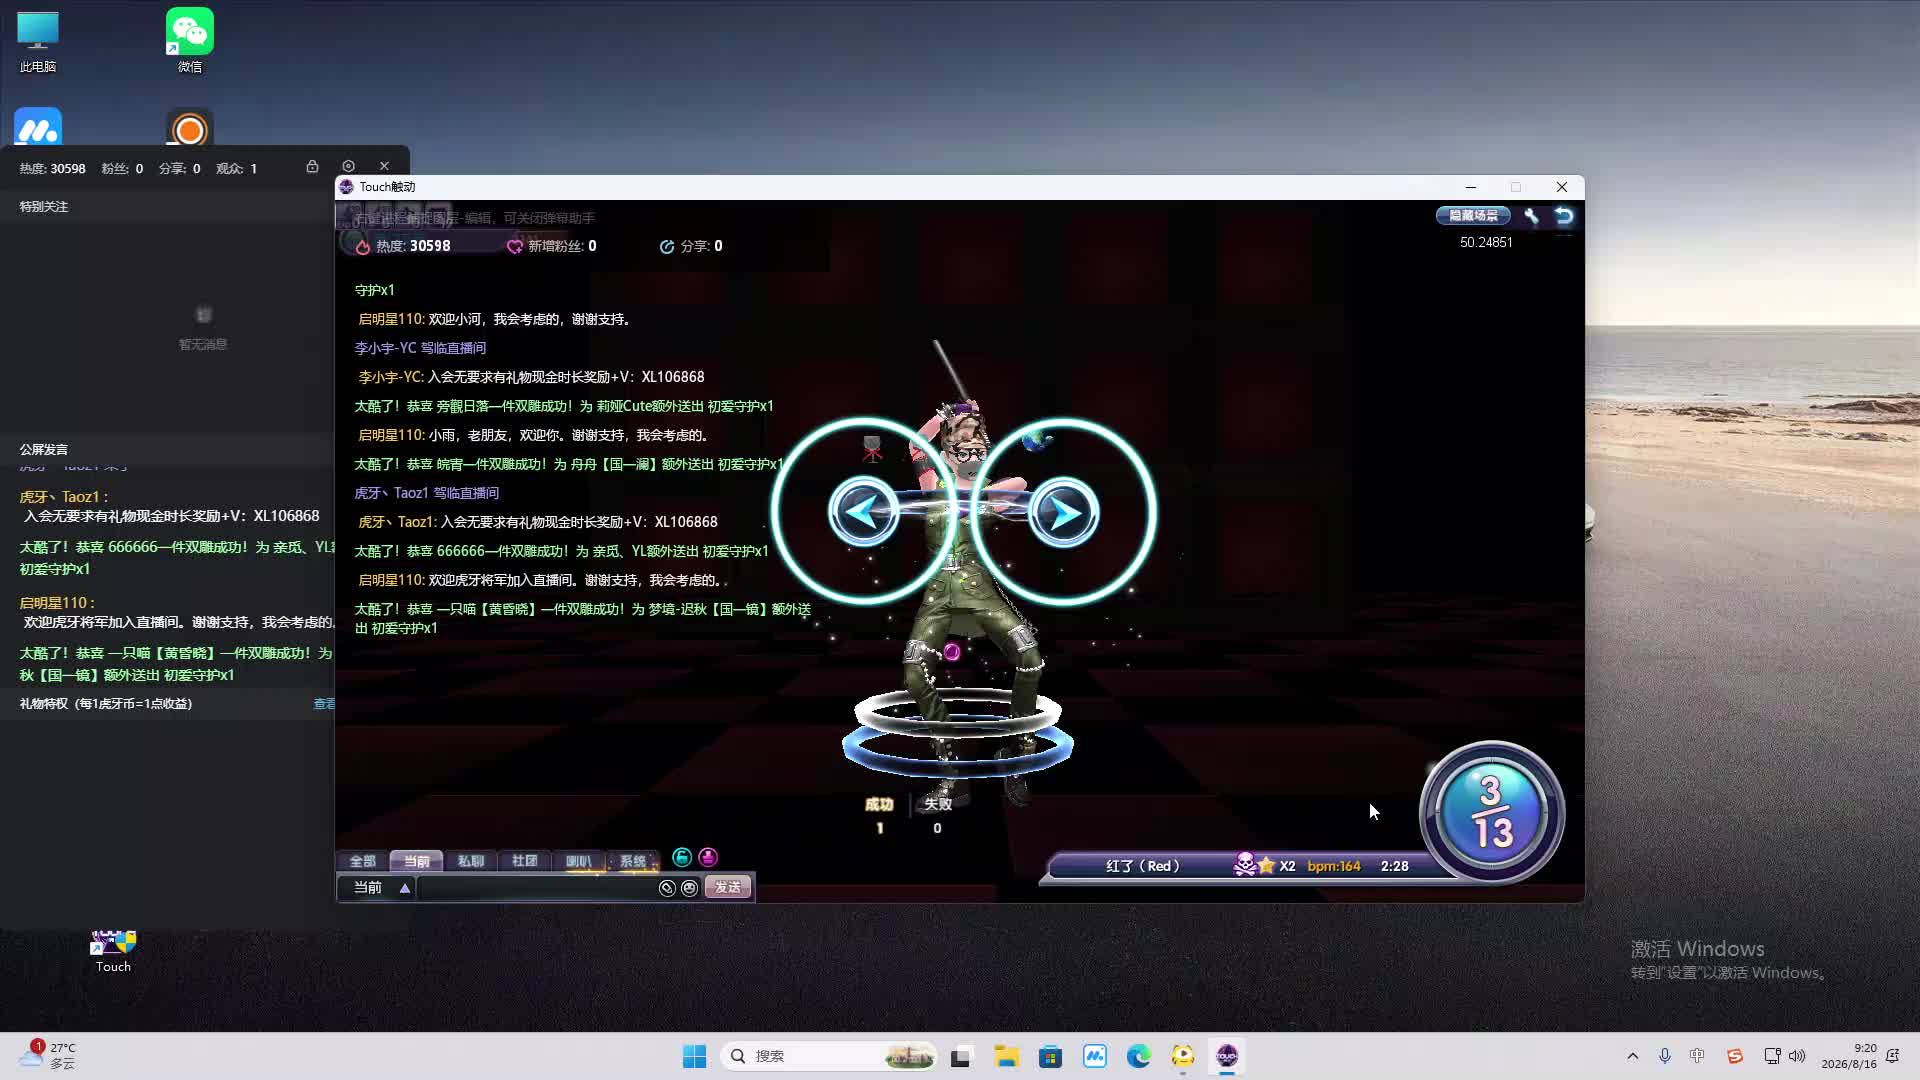This screenshot has width=1920, height=1080.
Task: Click the 查看 link in gift privilege row
Action: point(324,704)
